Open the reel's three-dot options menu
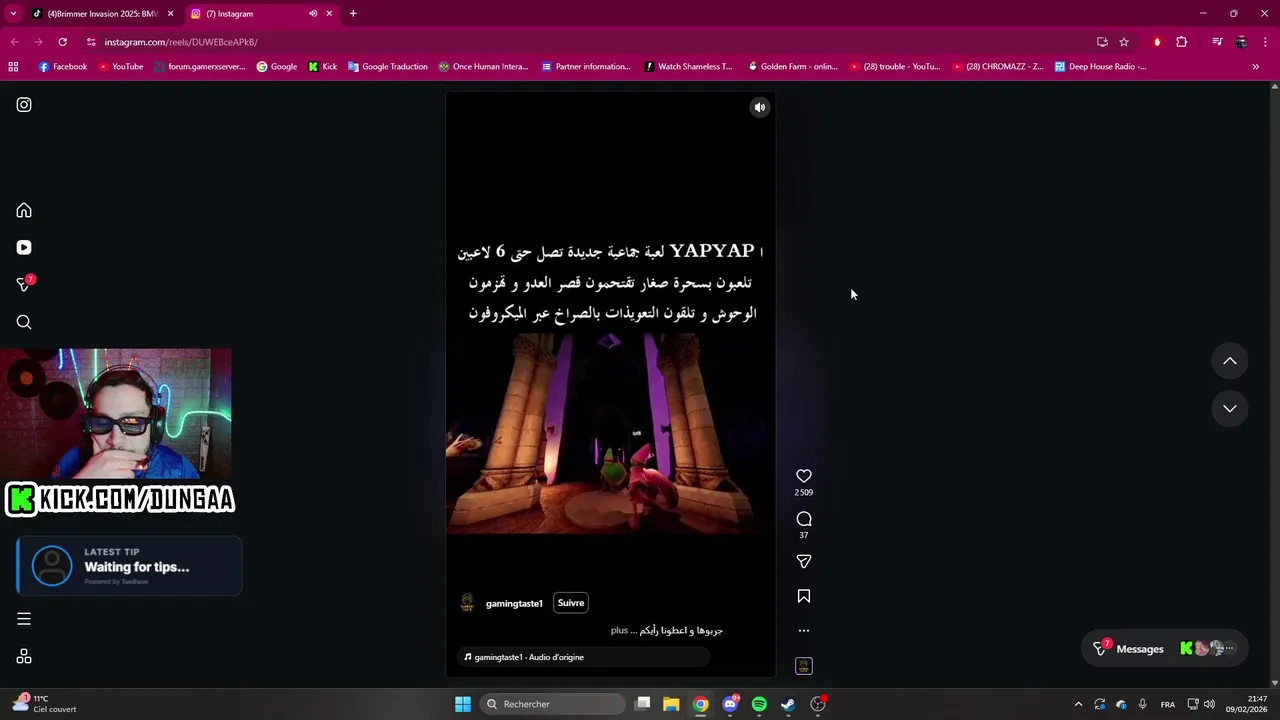 click(x=804, y=631)
